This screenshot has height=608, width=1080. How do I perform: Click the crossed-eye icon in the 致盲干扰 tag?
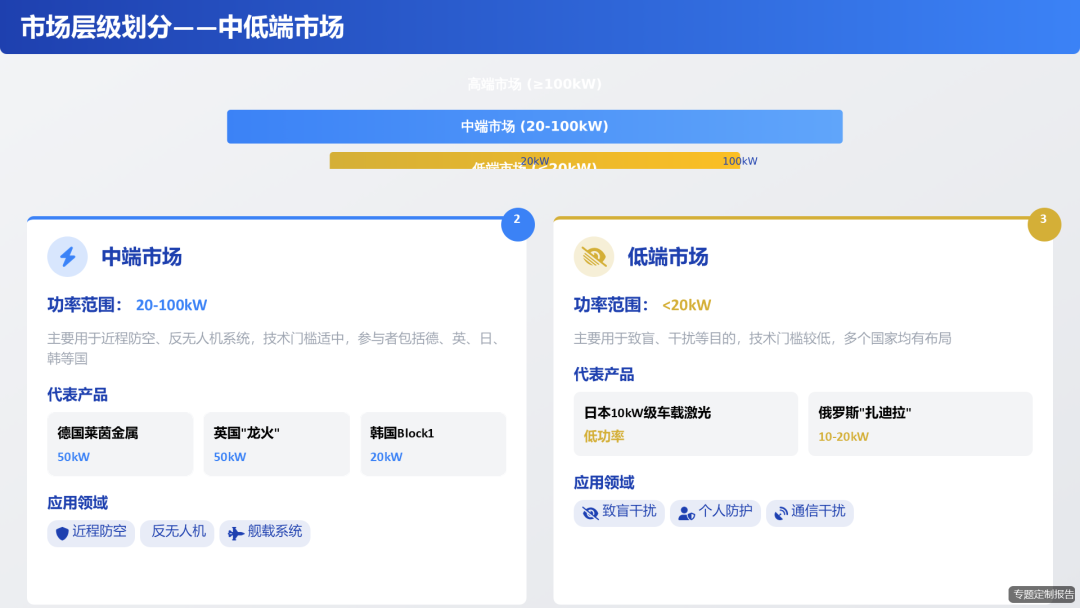pyautogui.click(x=589, y=512)
